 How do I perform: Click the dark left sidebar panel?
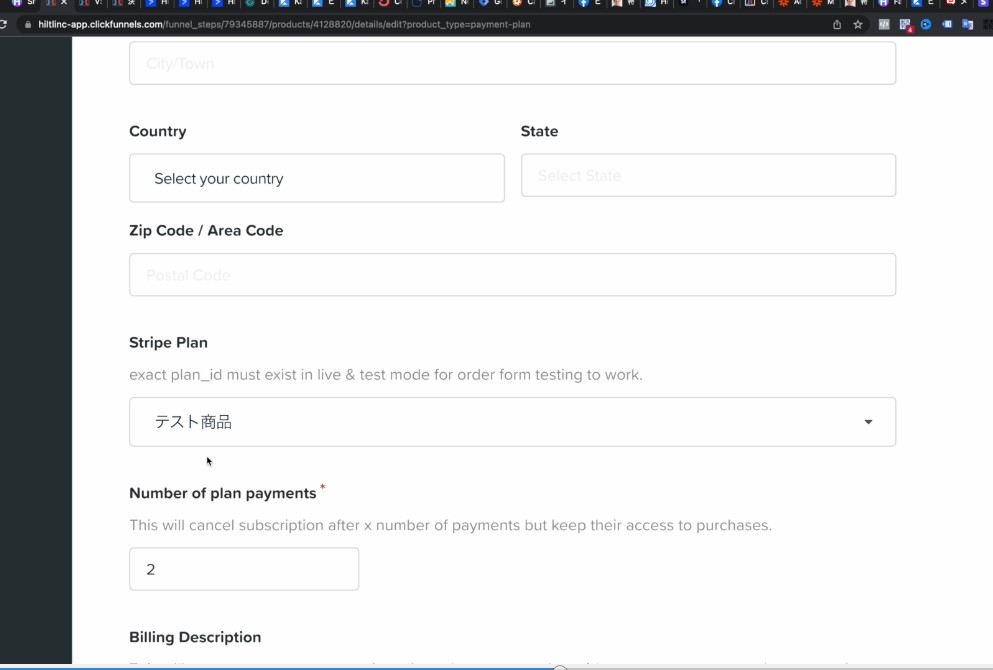click(35, 350)
